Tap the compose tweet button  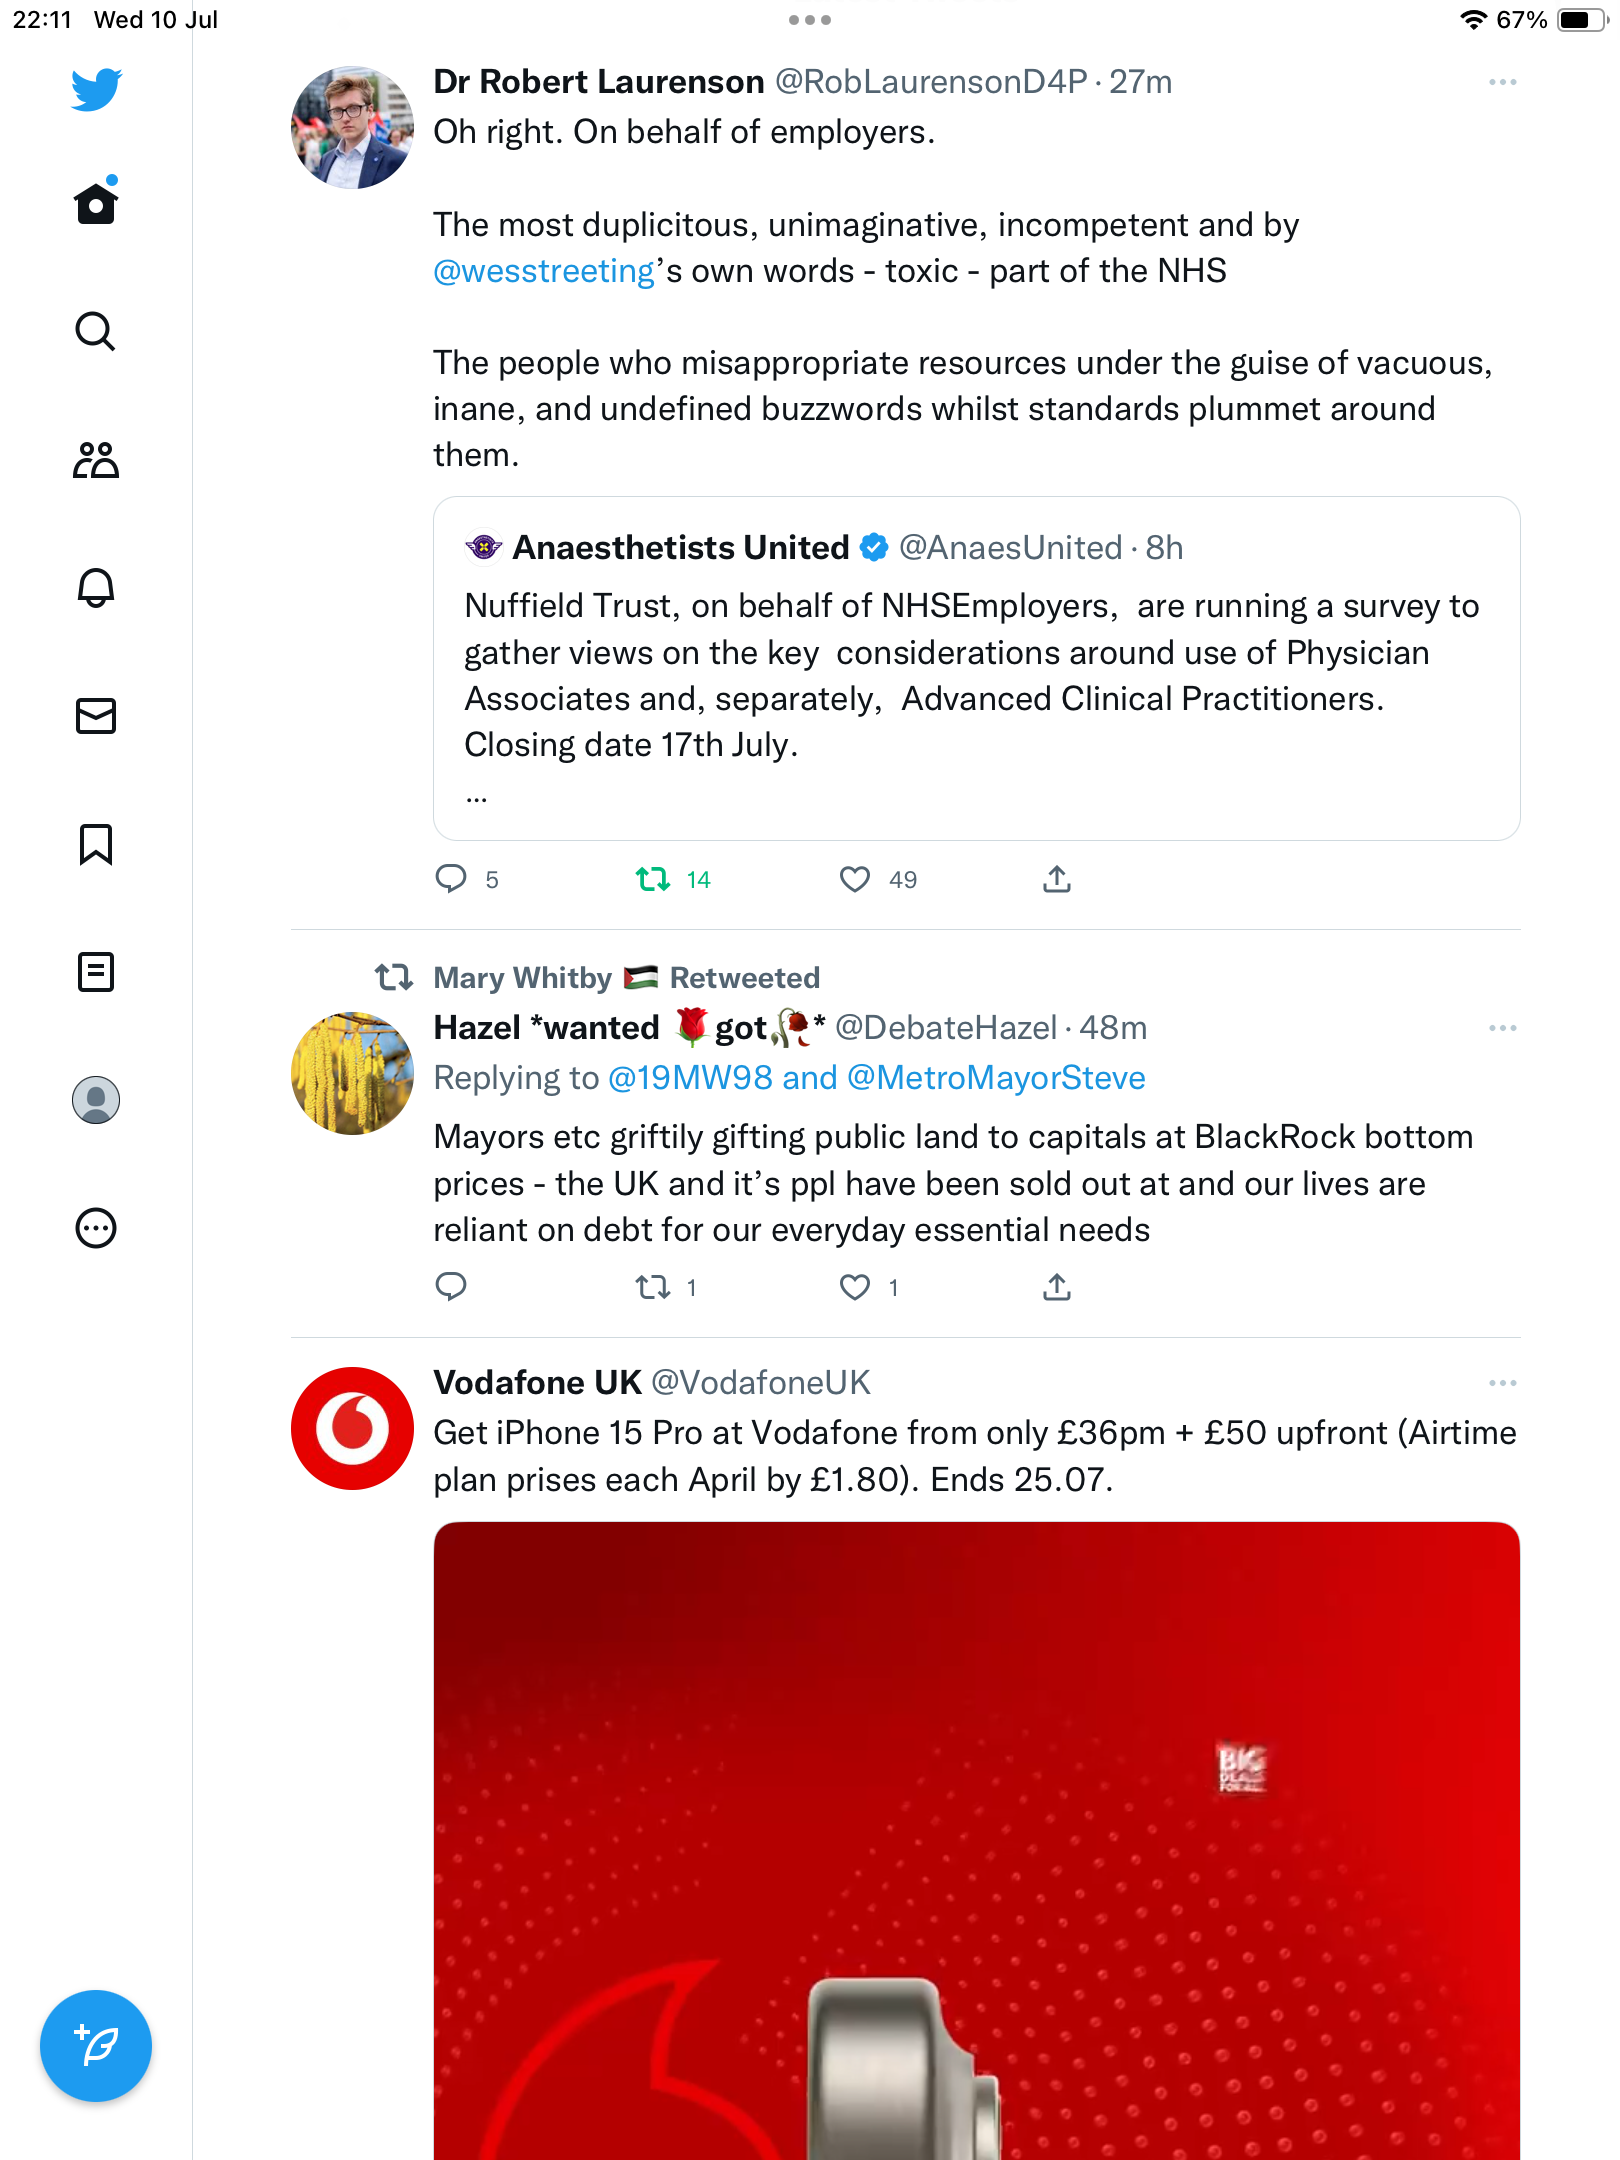click(96, 2045)
